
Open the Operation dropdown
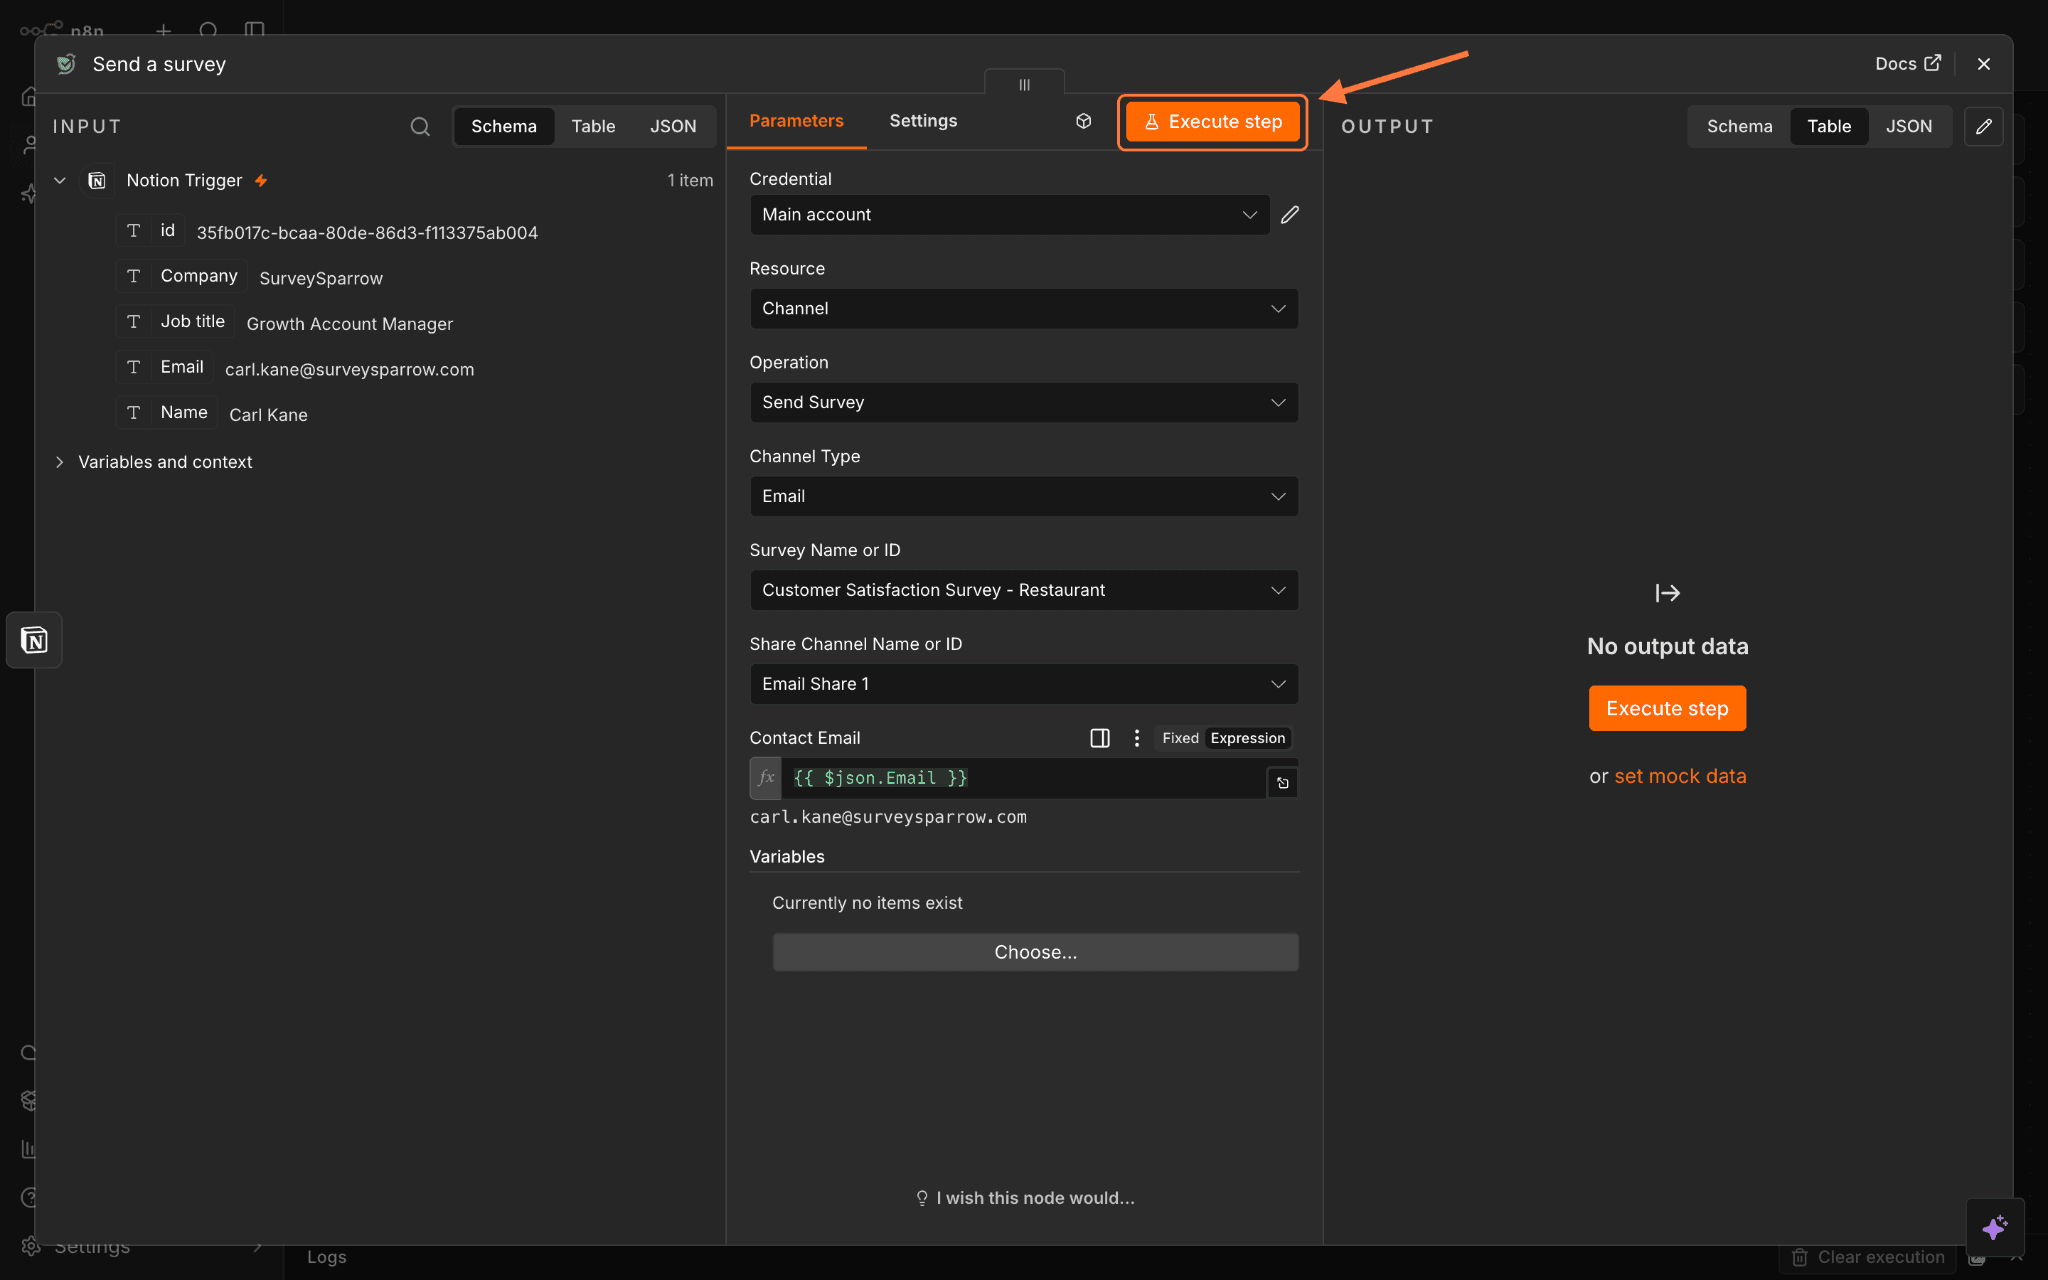[x=1024, y=403]
